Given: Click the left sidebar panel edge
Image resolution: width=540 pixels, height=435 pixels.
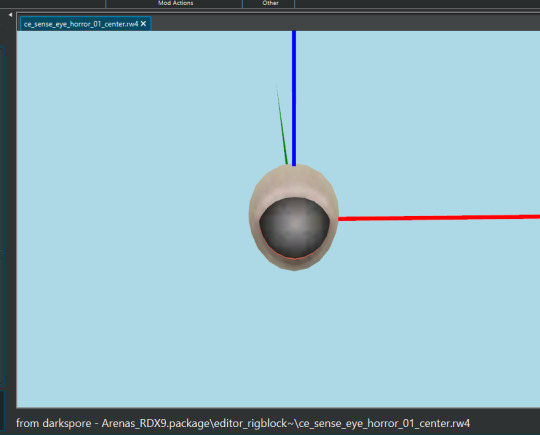Looking at the screenshot, I should [x=2, y=215].
